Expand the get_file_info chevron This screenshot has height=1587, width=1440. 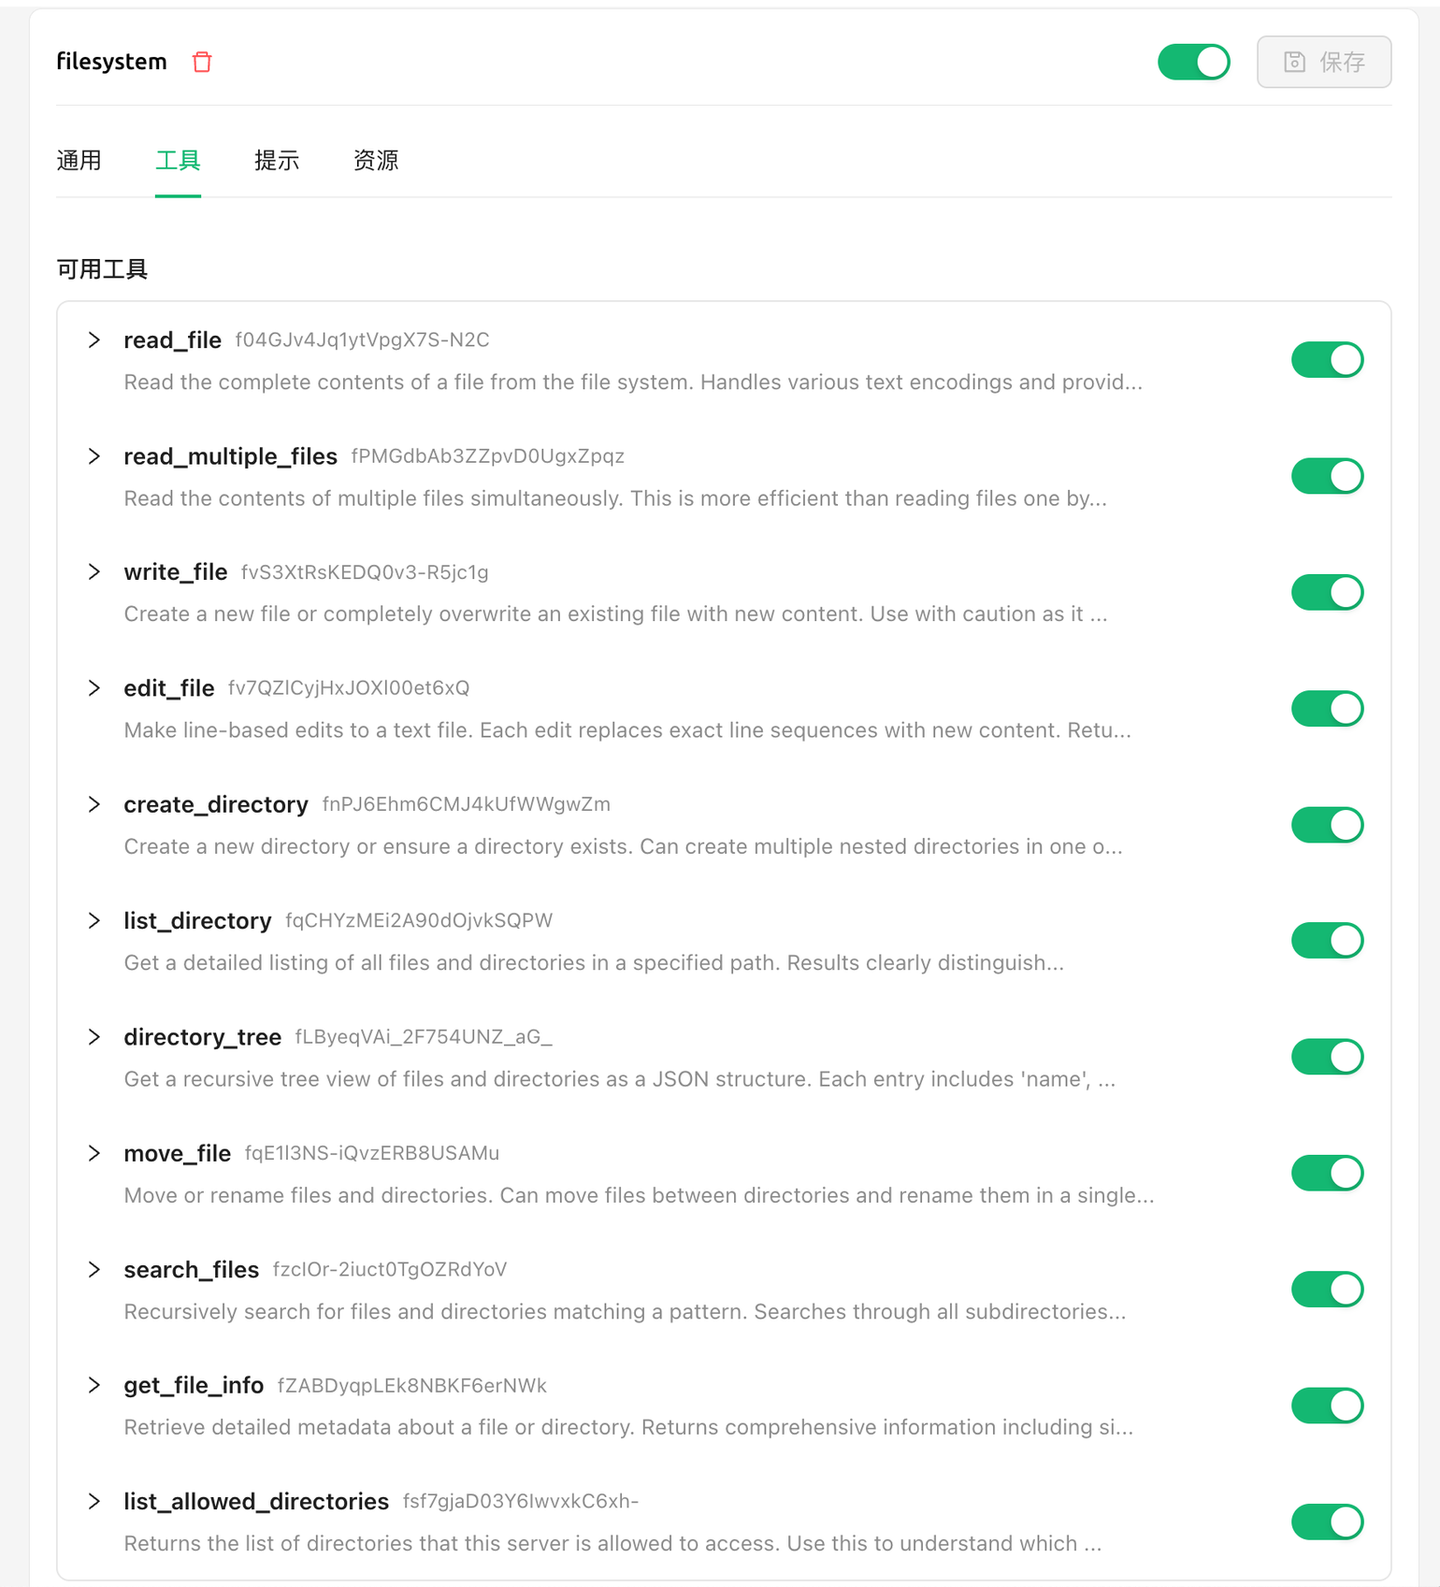click(94, 1385)
